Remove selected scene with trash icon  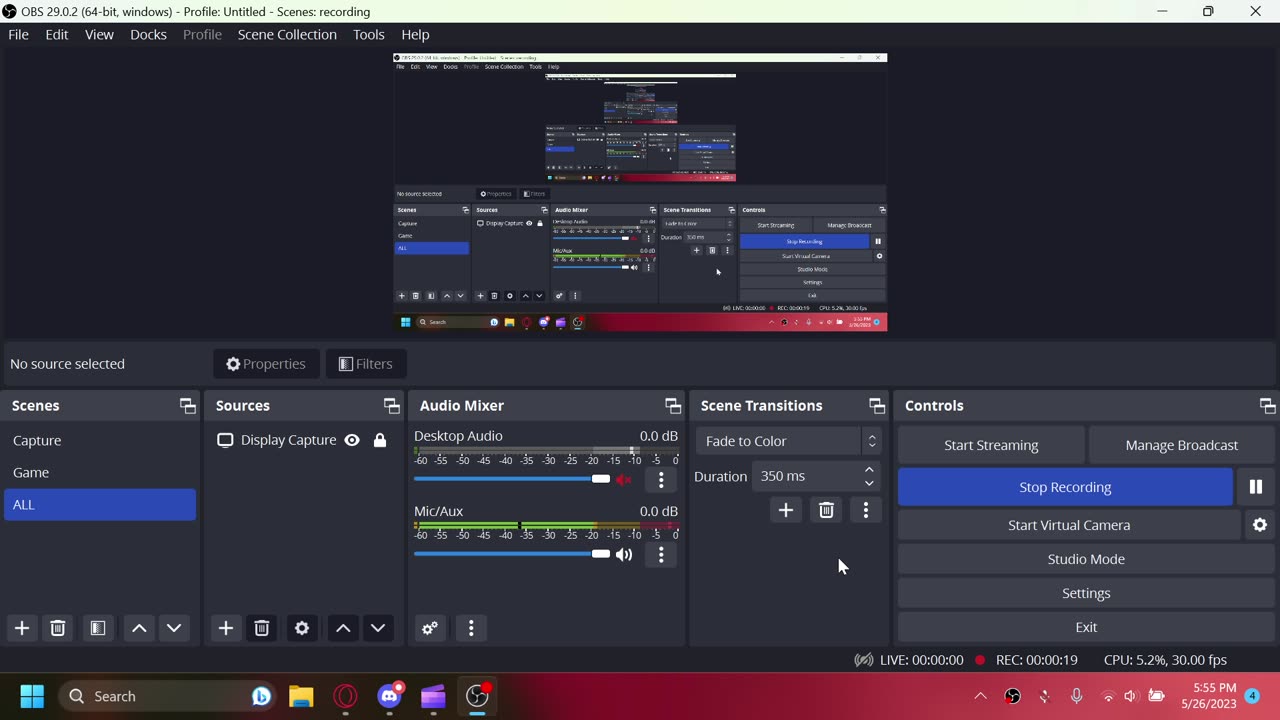[x=58, y=628]
